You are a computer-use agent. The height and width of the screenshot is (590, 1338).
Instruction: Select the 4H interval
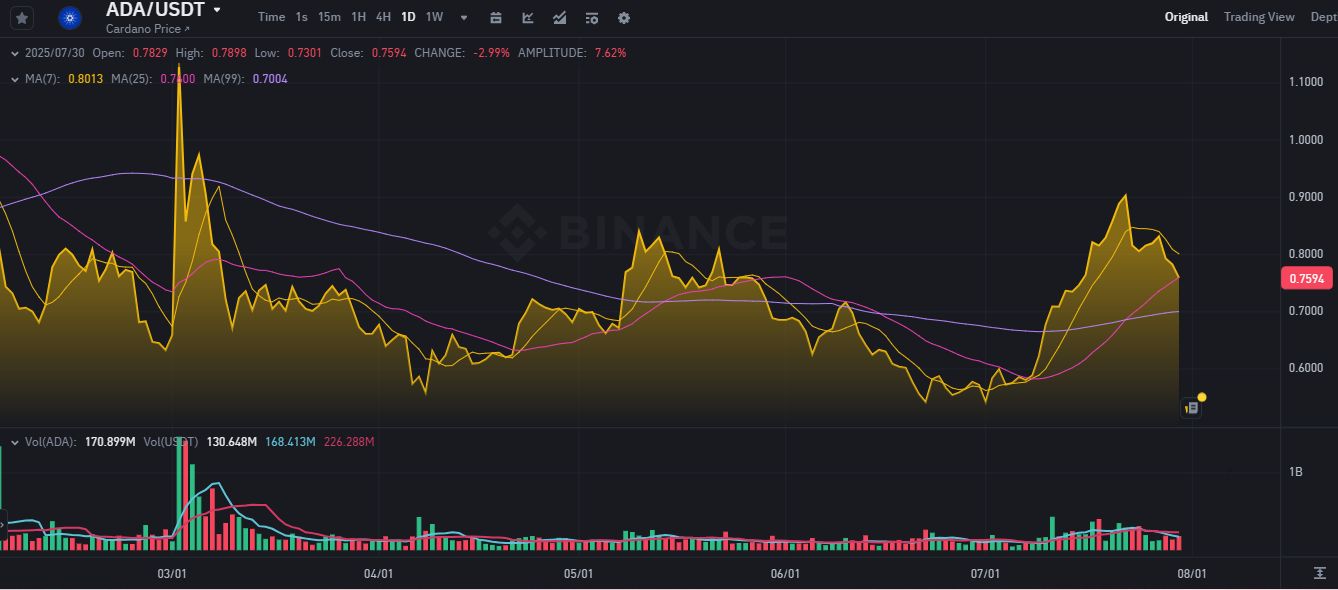[x=383, y=17]
